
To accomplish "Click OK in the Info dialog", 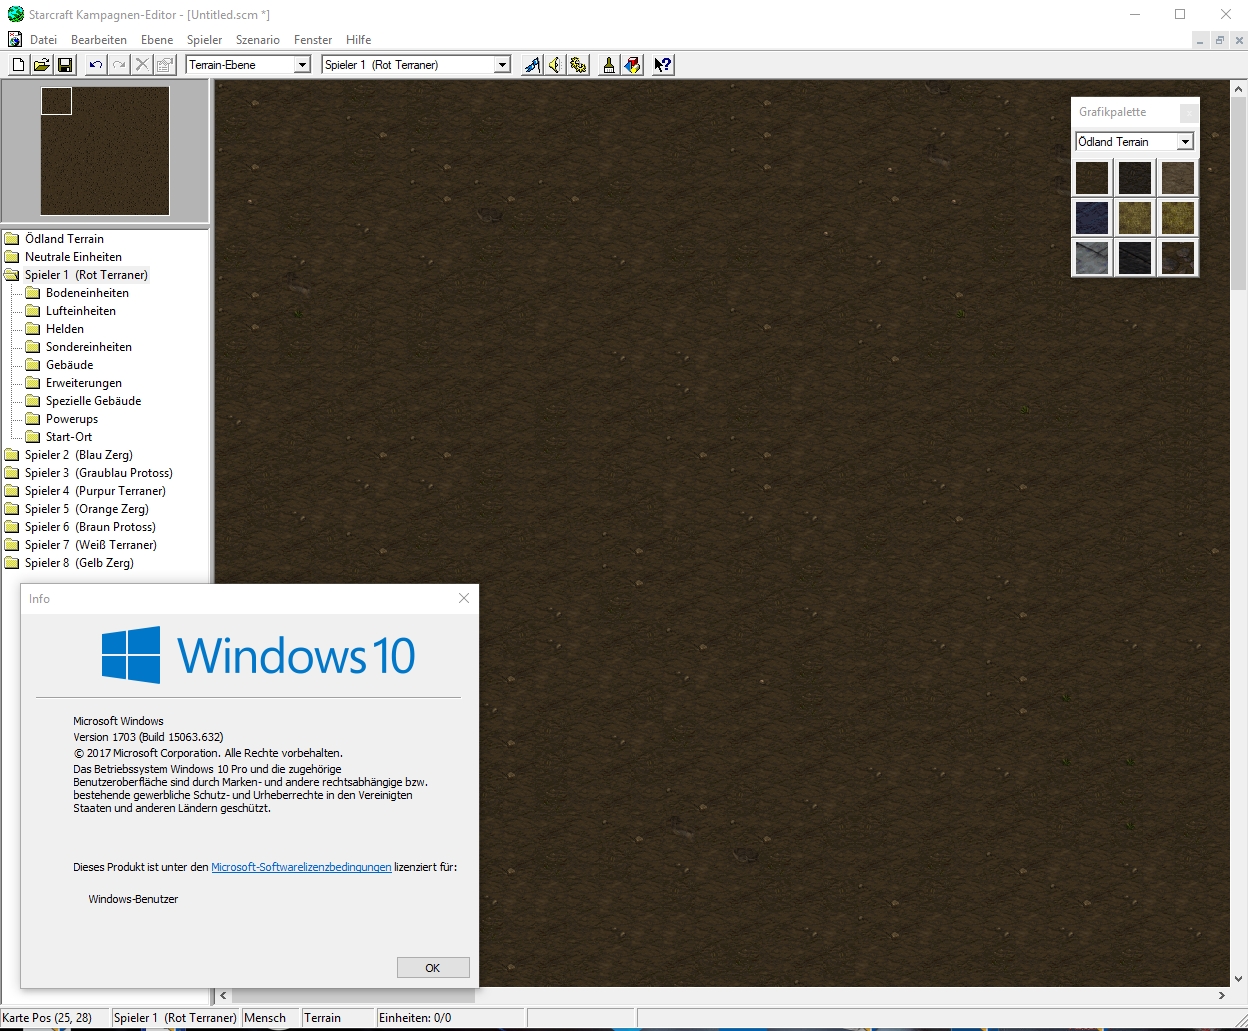I will (x=433, y=968).
